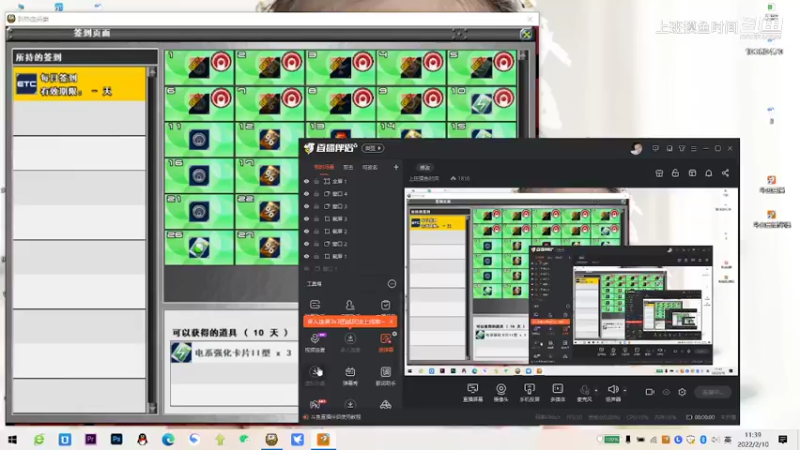
Task: Lock the 全屏1 layer
Action: [316, 181]
